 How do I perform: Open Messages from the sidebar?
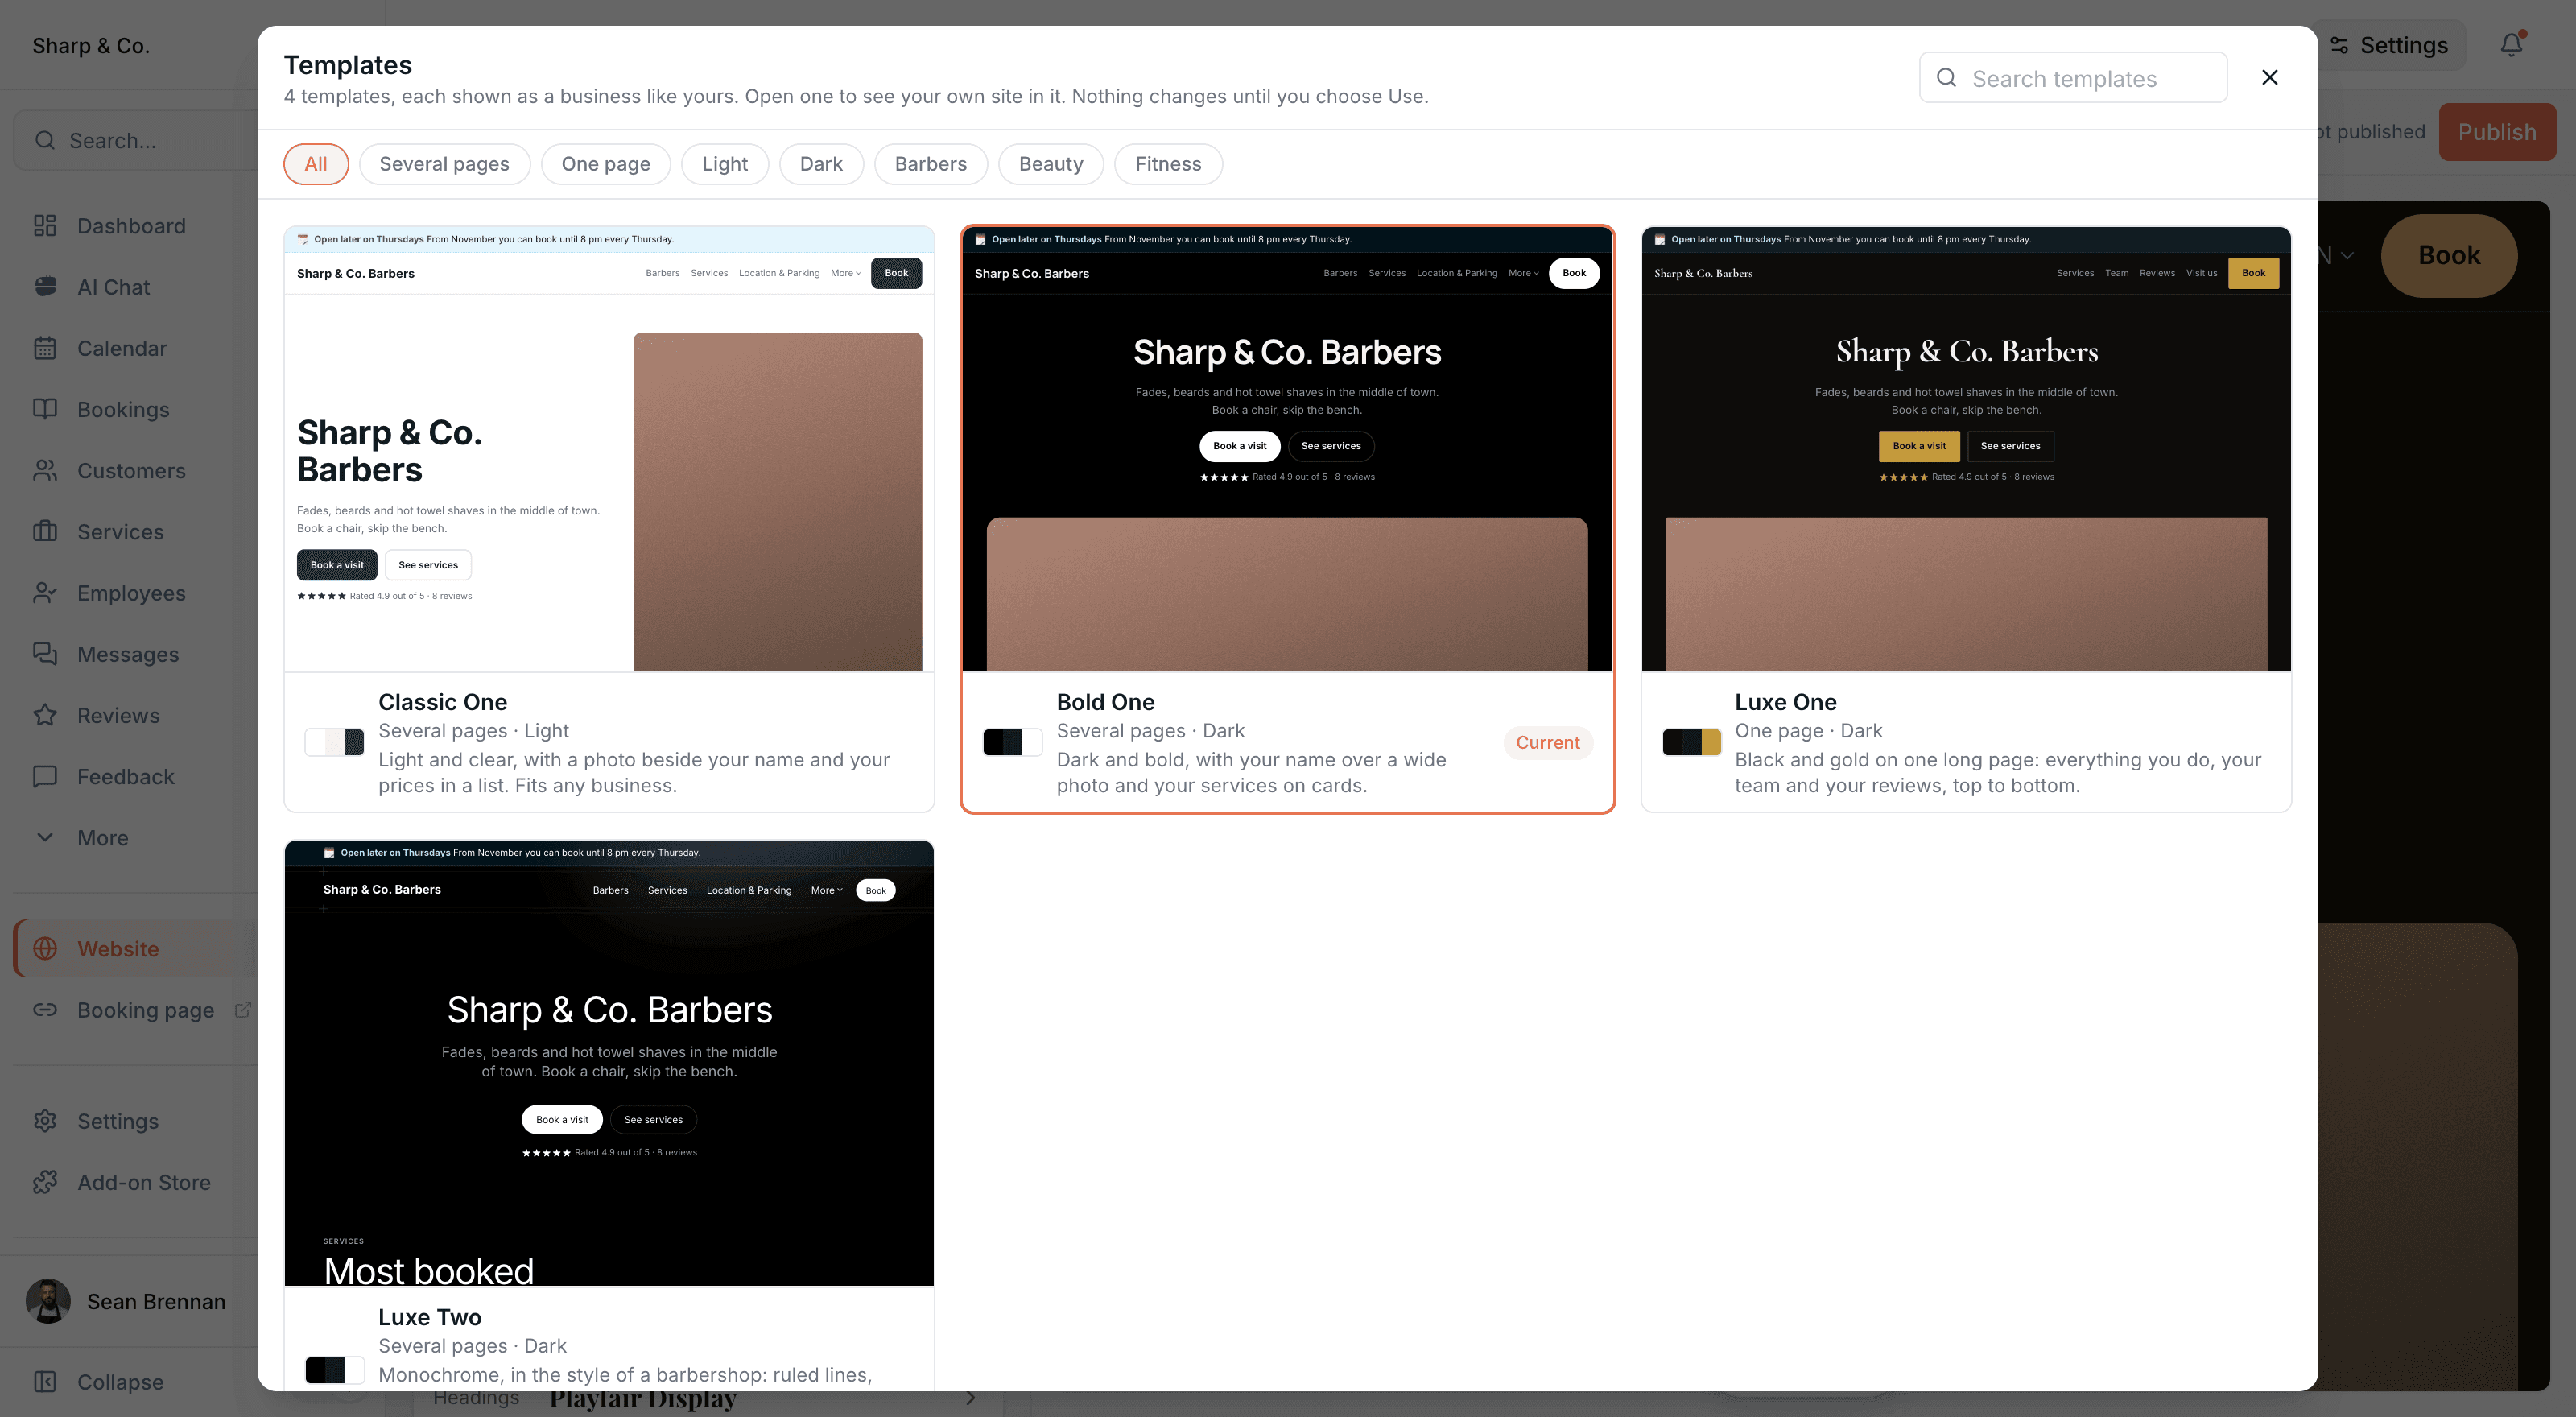click(129, 654)
